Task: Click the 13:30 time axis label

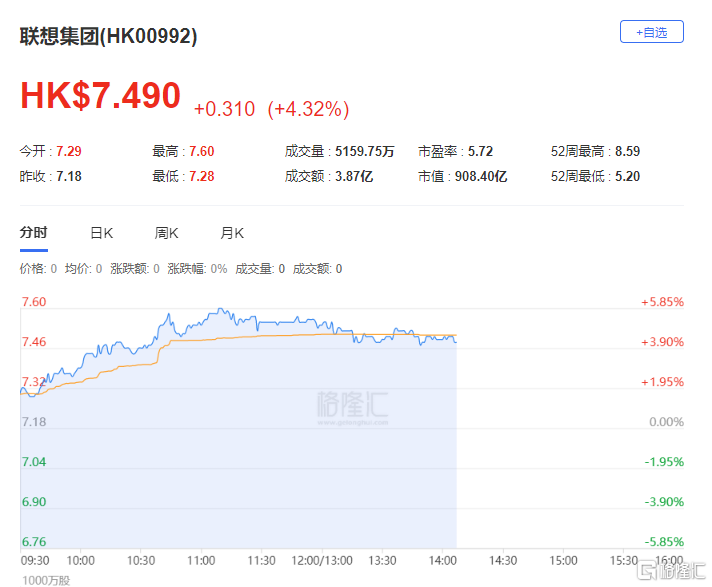Action: [x=382, y=561]
